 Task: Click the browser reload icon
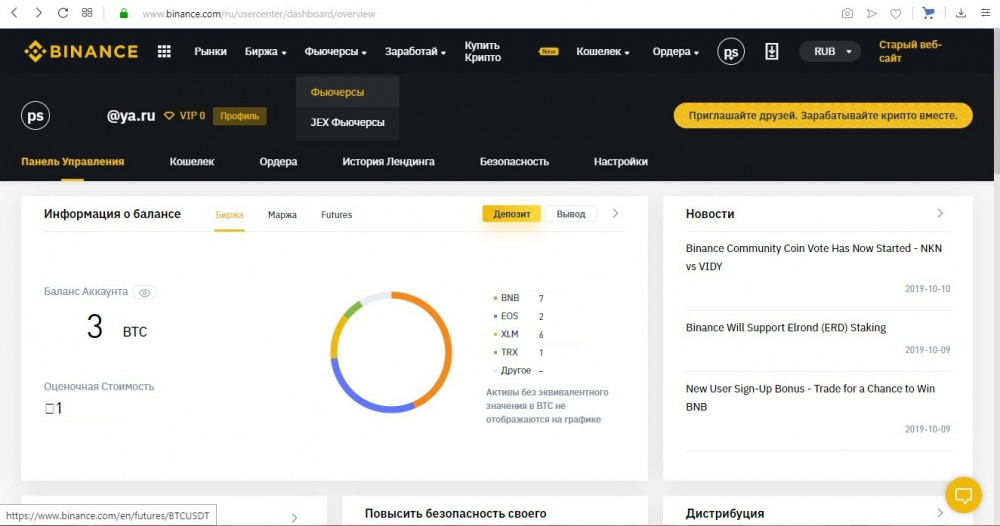coord(63,14)
